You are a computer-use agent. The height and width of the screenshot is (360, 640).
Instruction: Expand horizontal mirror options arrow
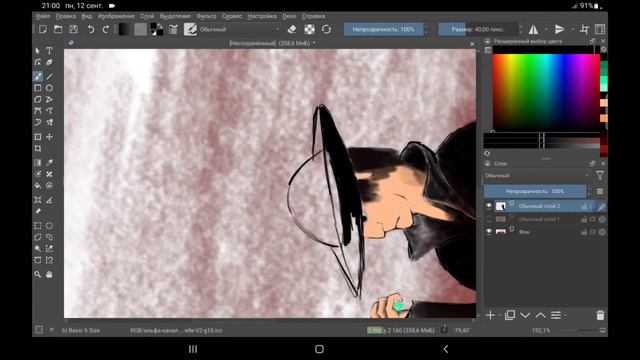click(546, 29)
